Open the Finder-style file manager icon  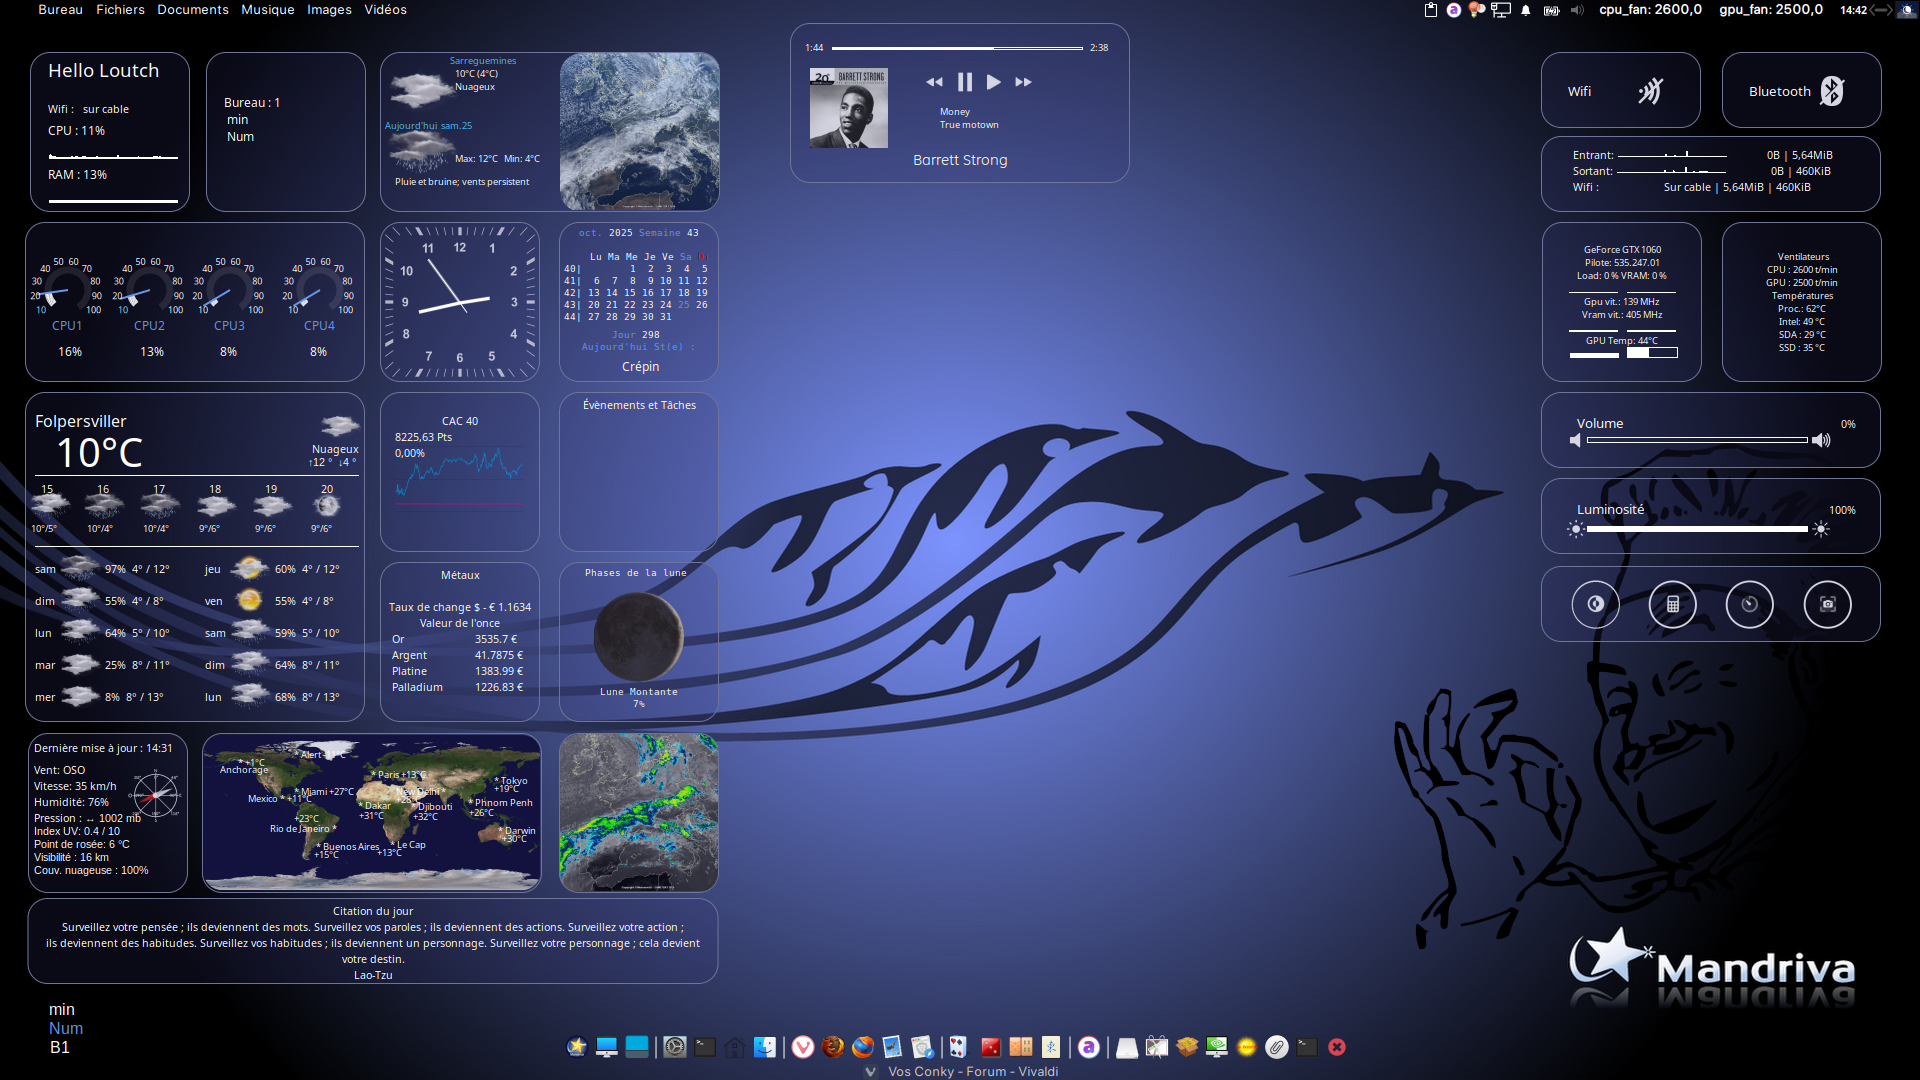[765, 1047]
